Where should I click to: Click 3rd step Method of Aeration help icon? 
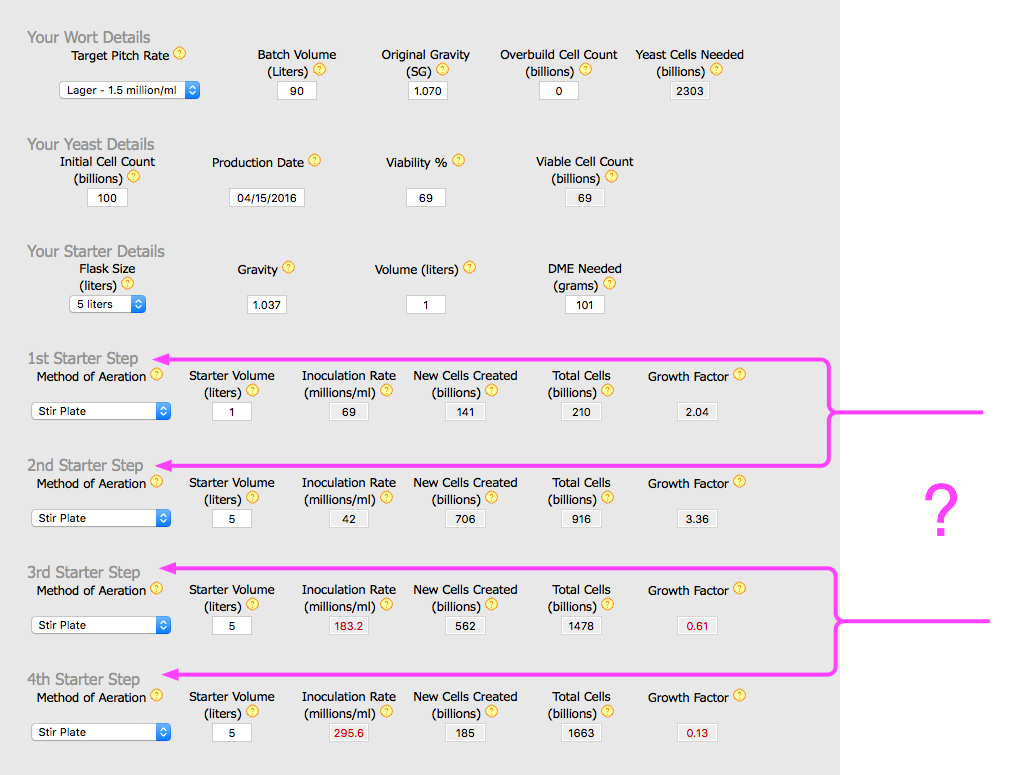click(x=157, y=589)
